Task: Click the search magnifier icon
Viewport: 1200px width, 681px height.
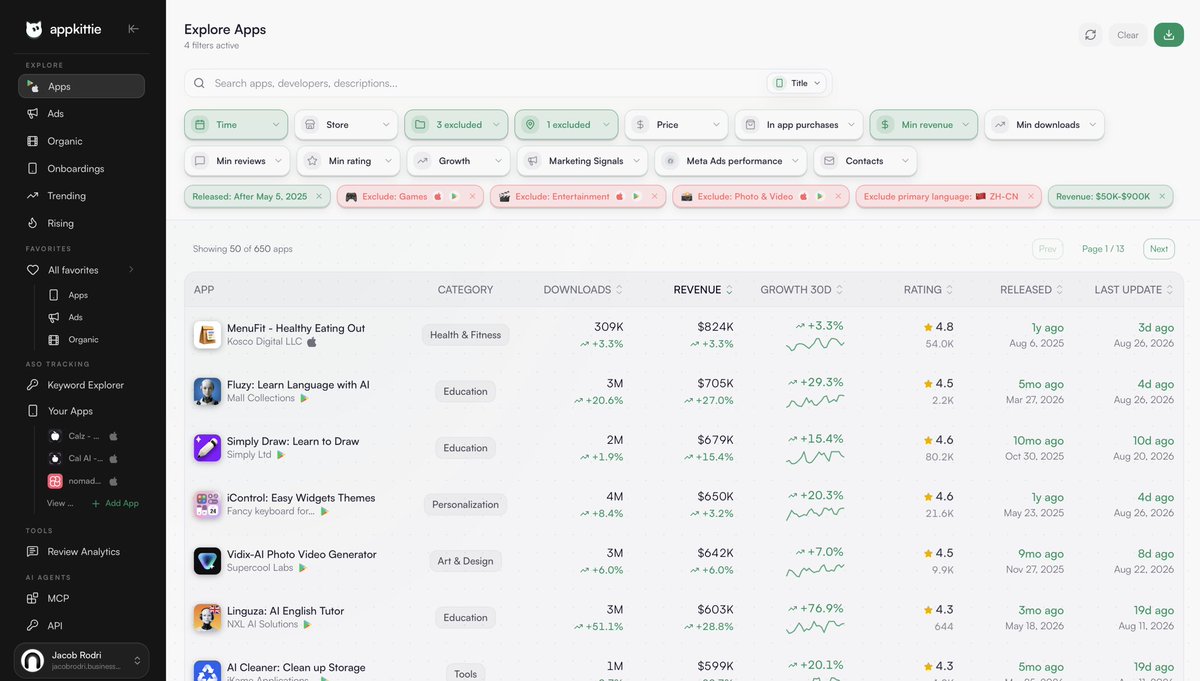Action: tap(199, 83)
